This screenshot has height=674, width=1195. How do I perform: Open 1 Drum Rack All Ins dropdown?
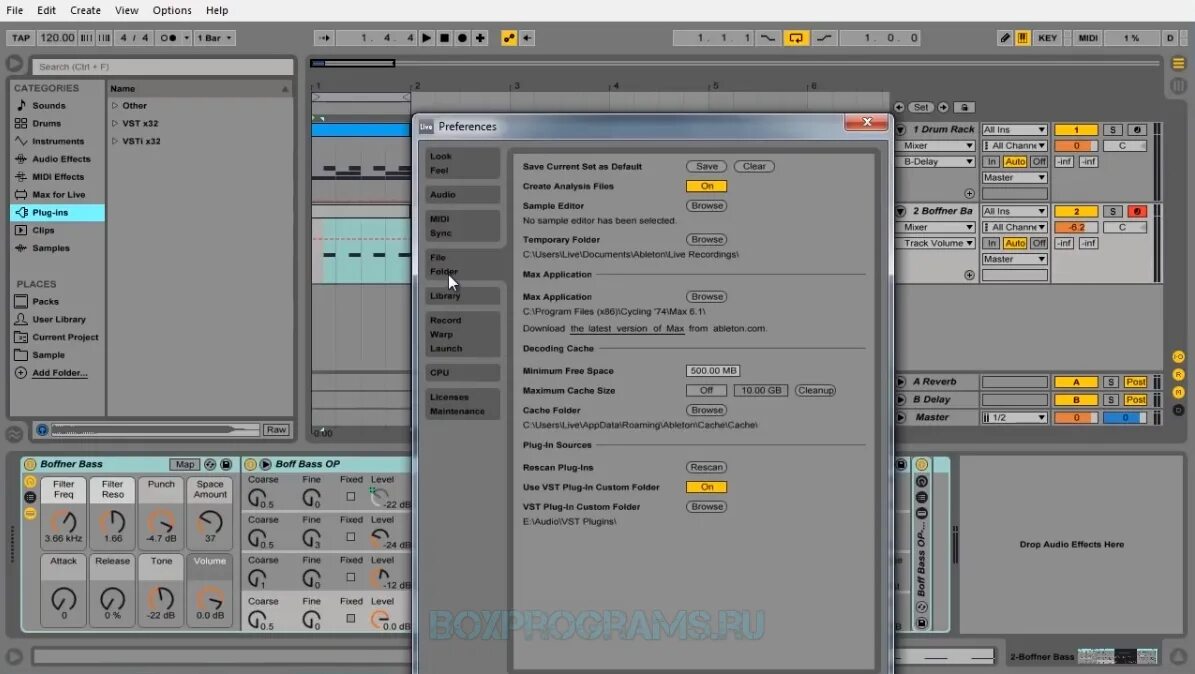point(1014,130)
